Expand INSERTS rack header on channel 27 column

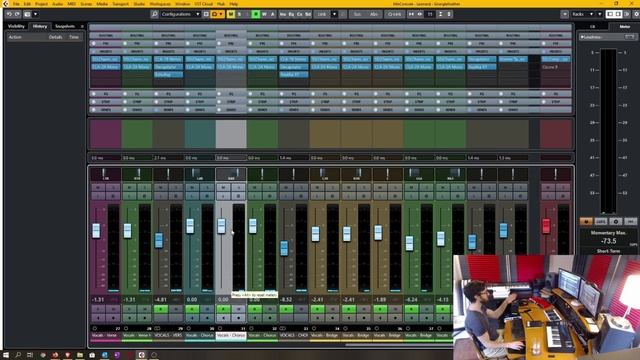[105, 51]
